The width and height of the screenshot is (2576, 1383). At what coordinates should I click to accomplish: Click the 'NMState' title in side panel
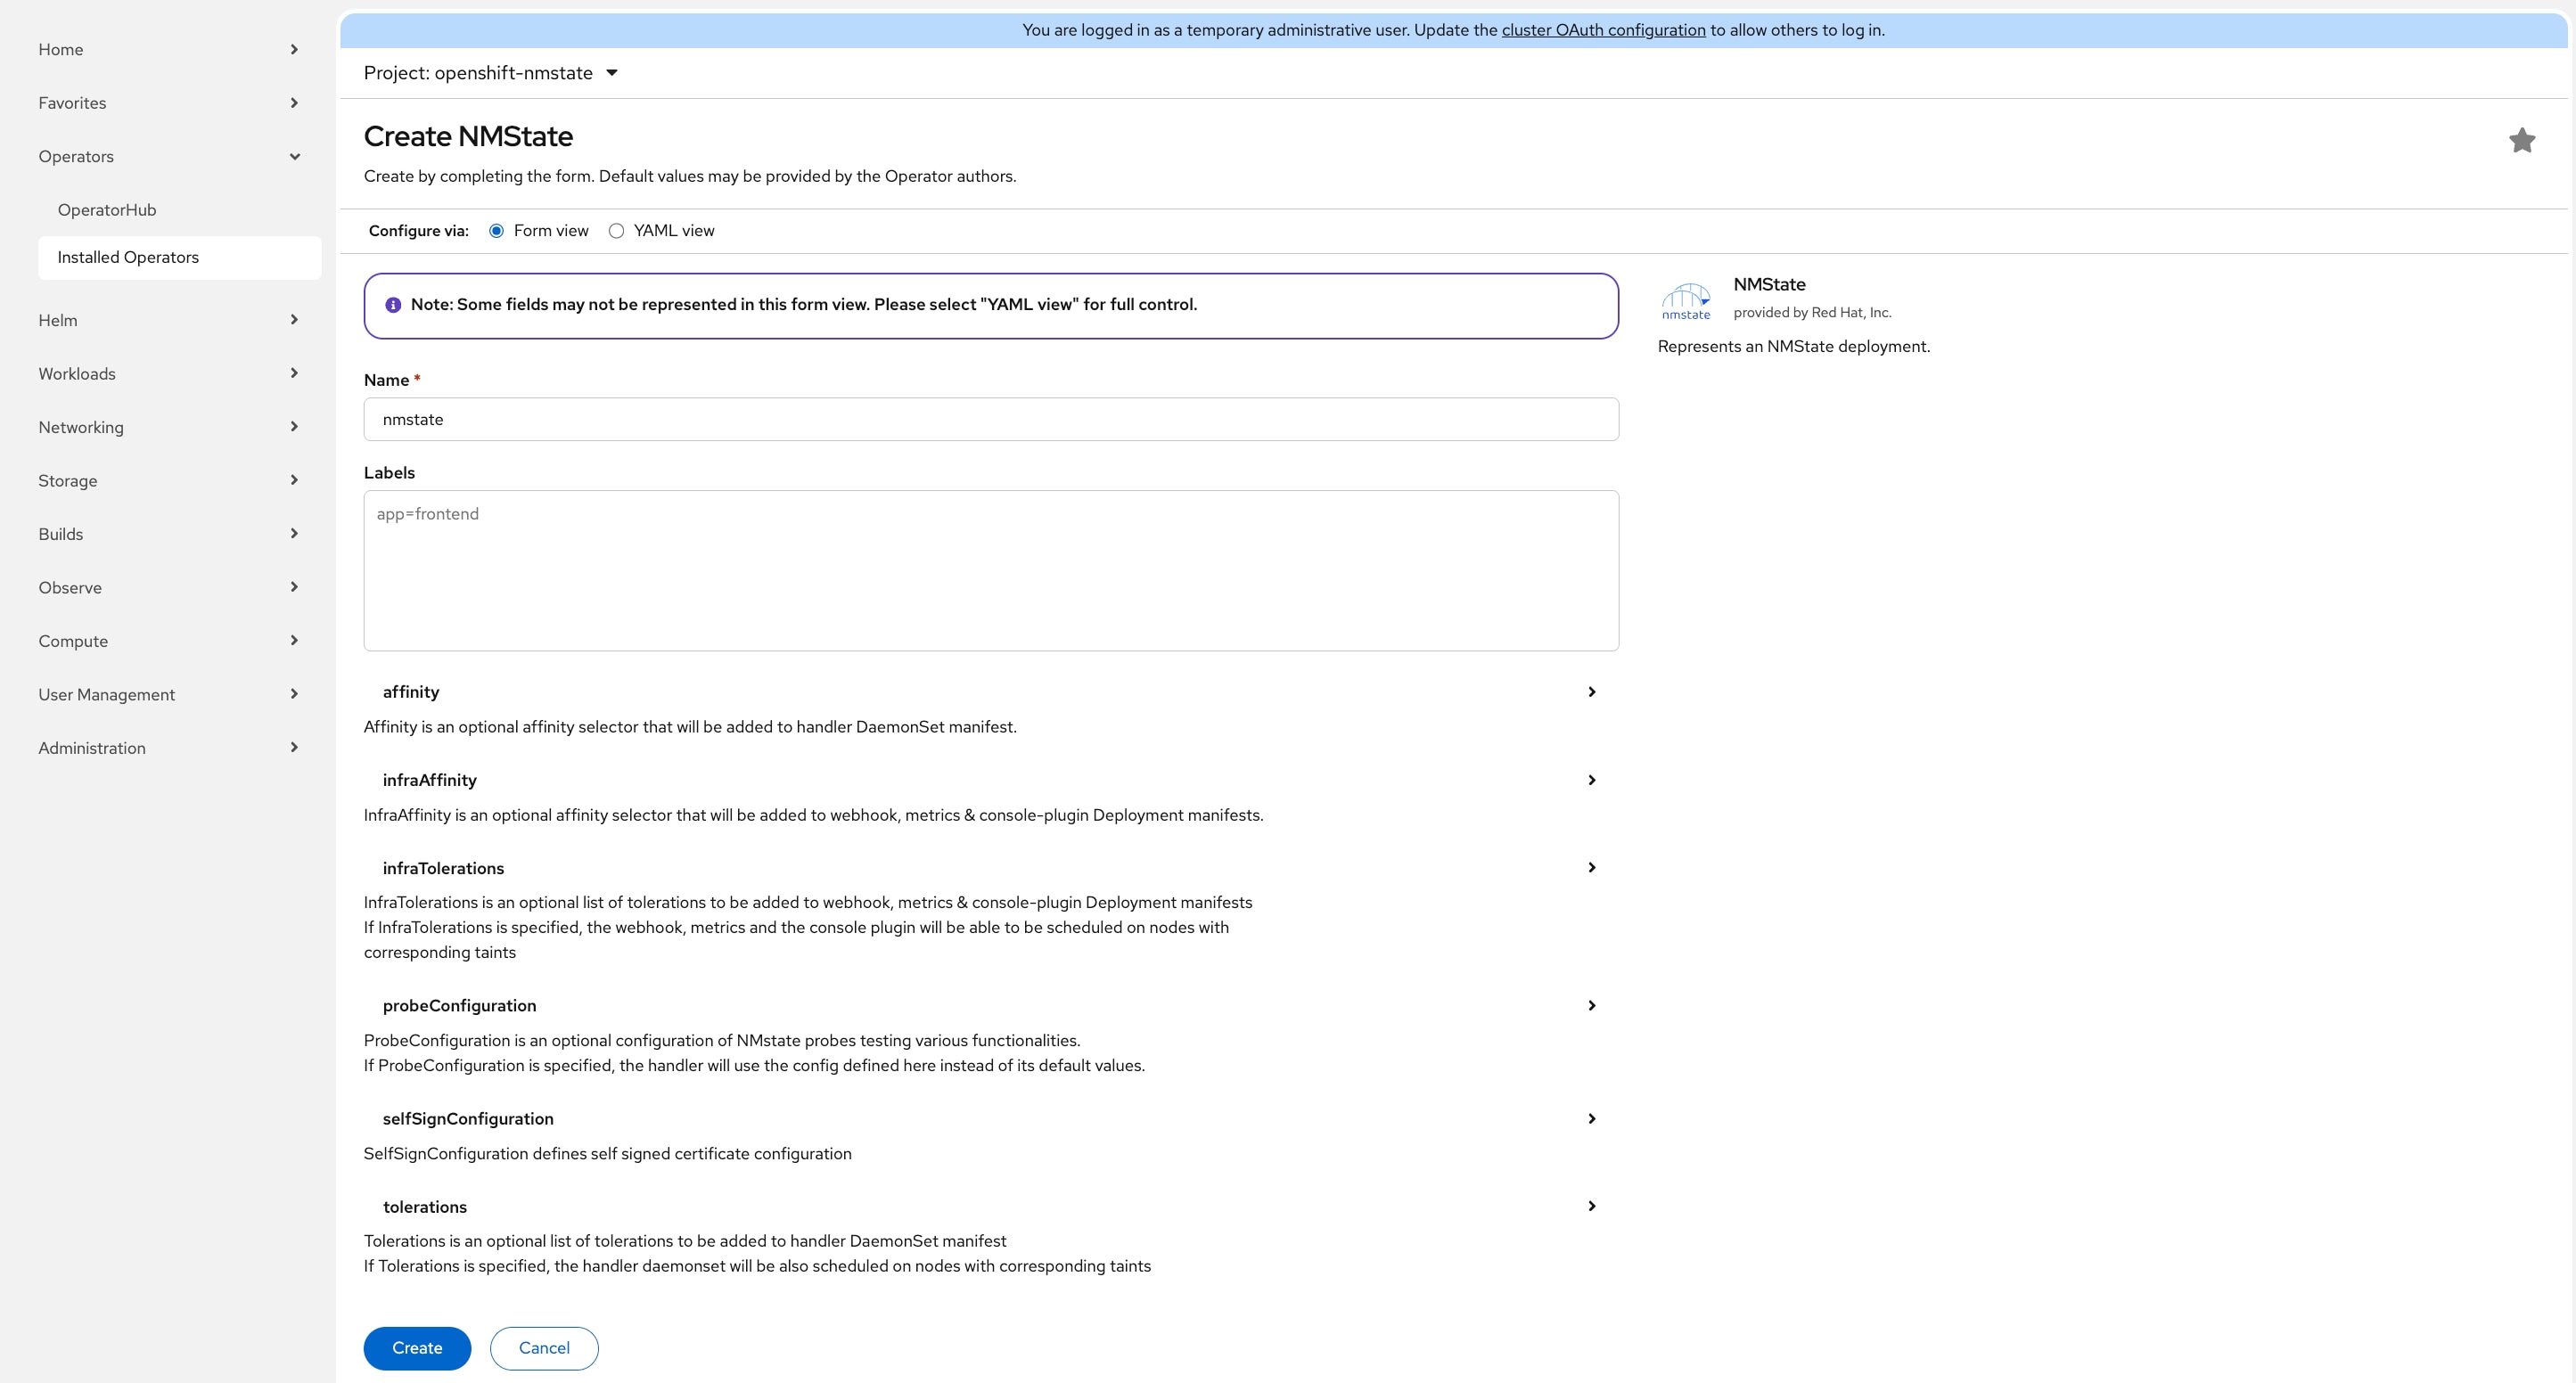(1769, 285)
